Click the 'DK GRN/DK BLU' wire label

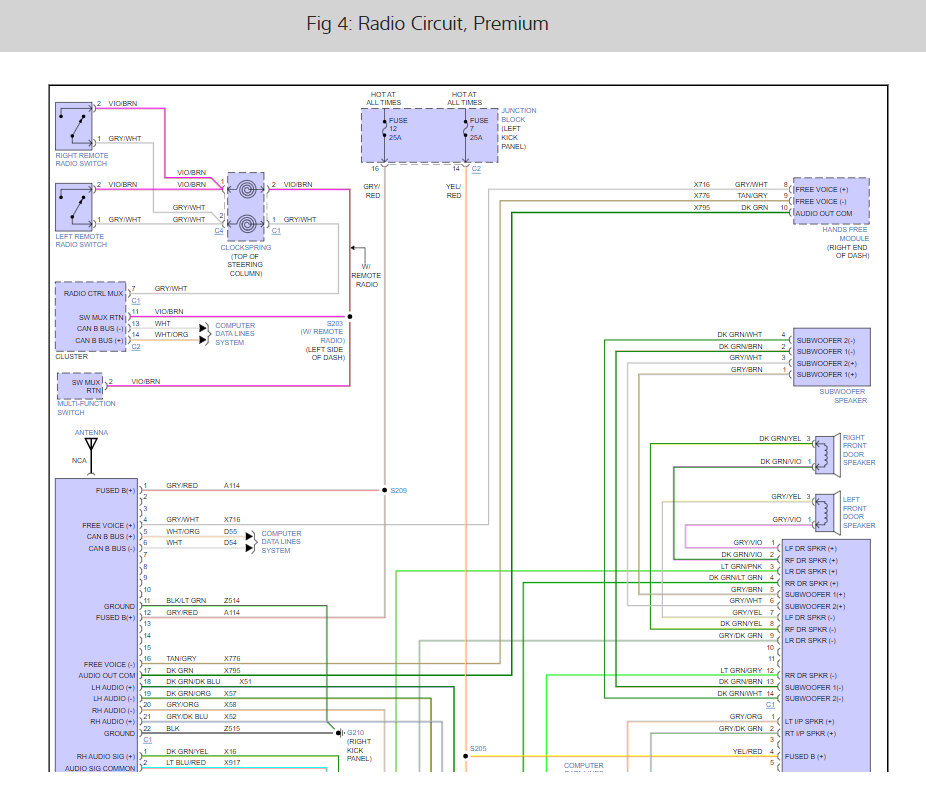193,682
